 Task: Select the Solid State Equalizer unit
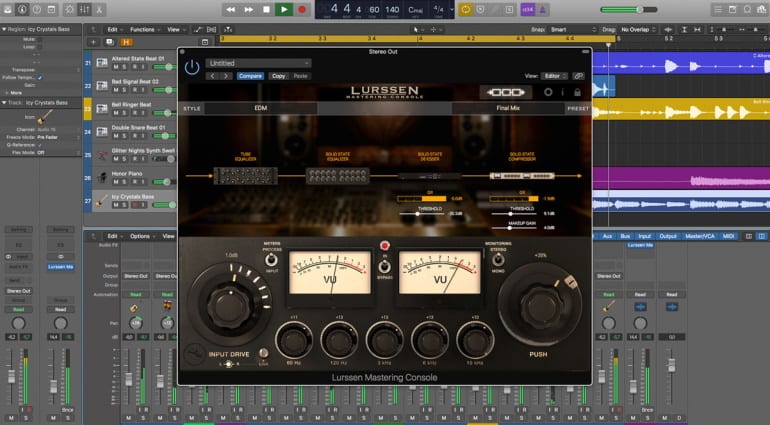(x=338, y=175)
